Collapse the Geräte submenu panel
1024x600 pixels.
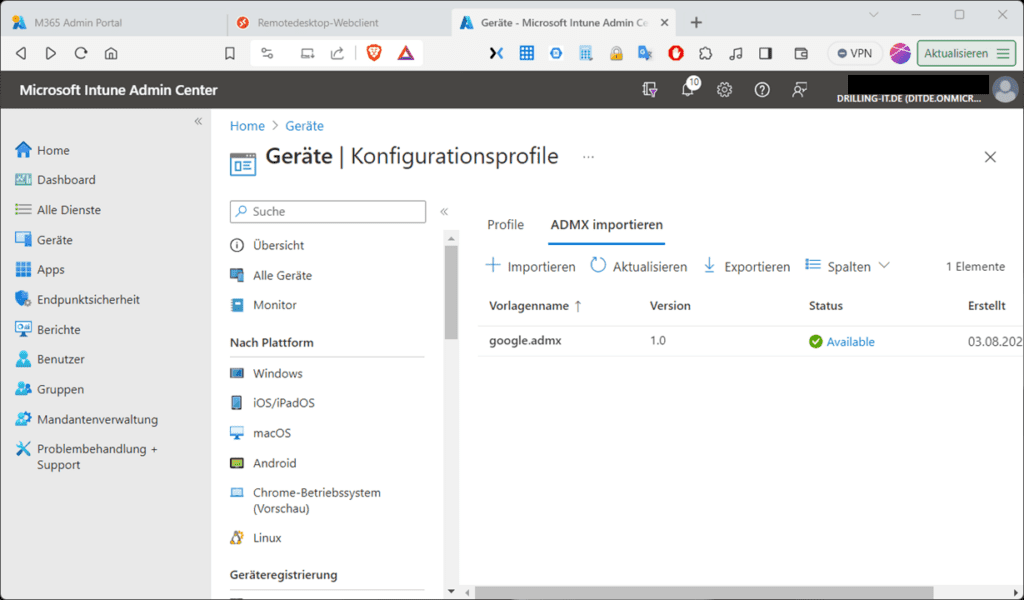[444, 212]
